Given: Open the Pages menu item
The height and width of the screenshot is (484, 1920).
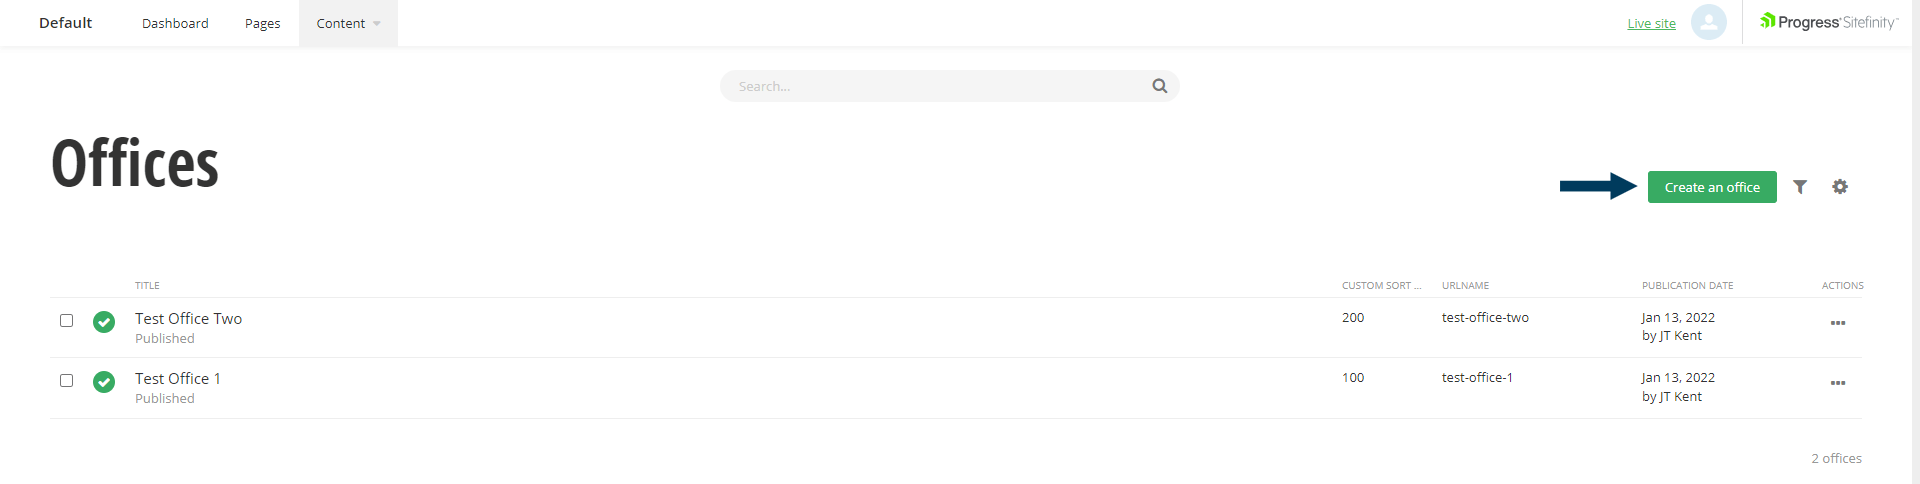Looking at the screenshot, I should (x=262, y=23).
